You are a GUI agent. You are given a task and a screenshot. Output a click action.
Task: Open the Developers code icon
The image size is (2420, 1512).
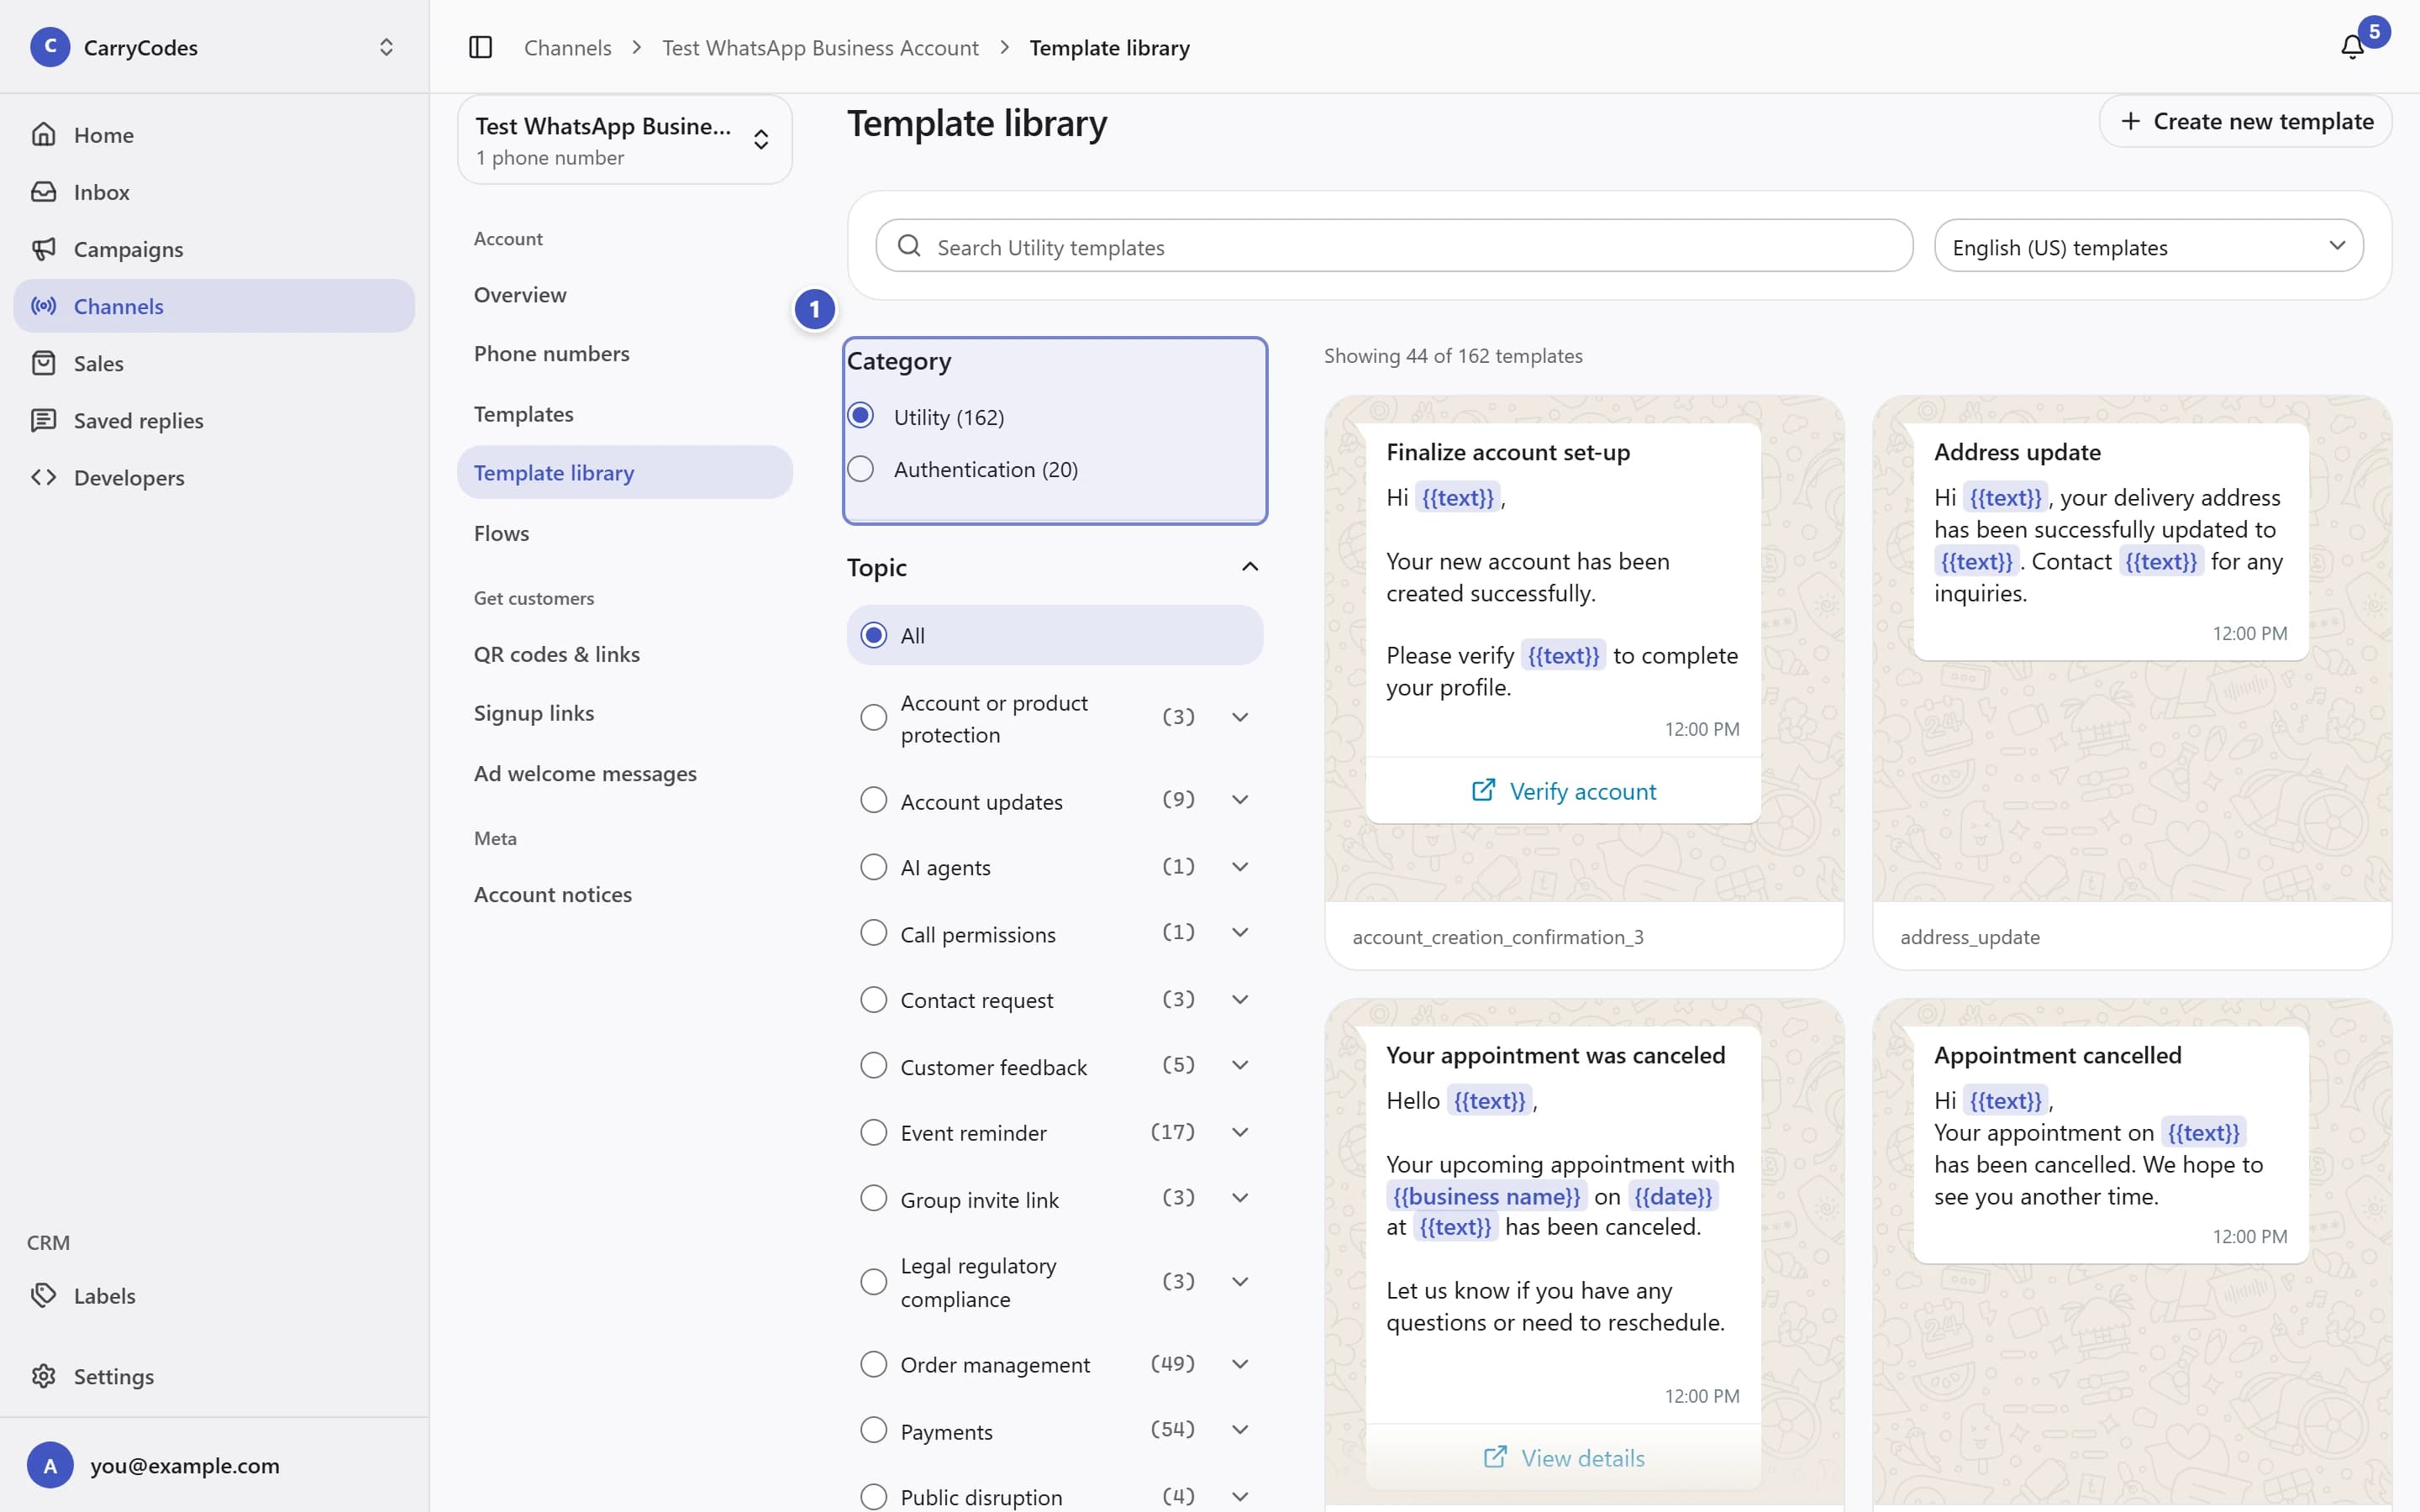(x=44, y=477)
